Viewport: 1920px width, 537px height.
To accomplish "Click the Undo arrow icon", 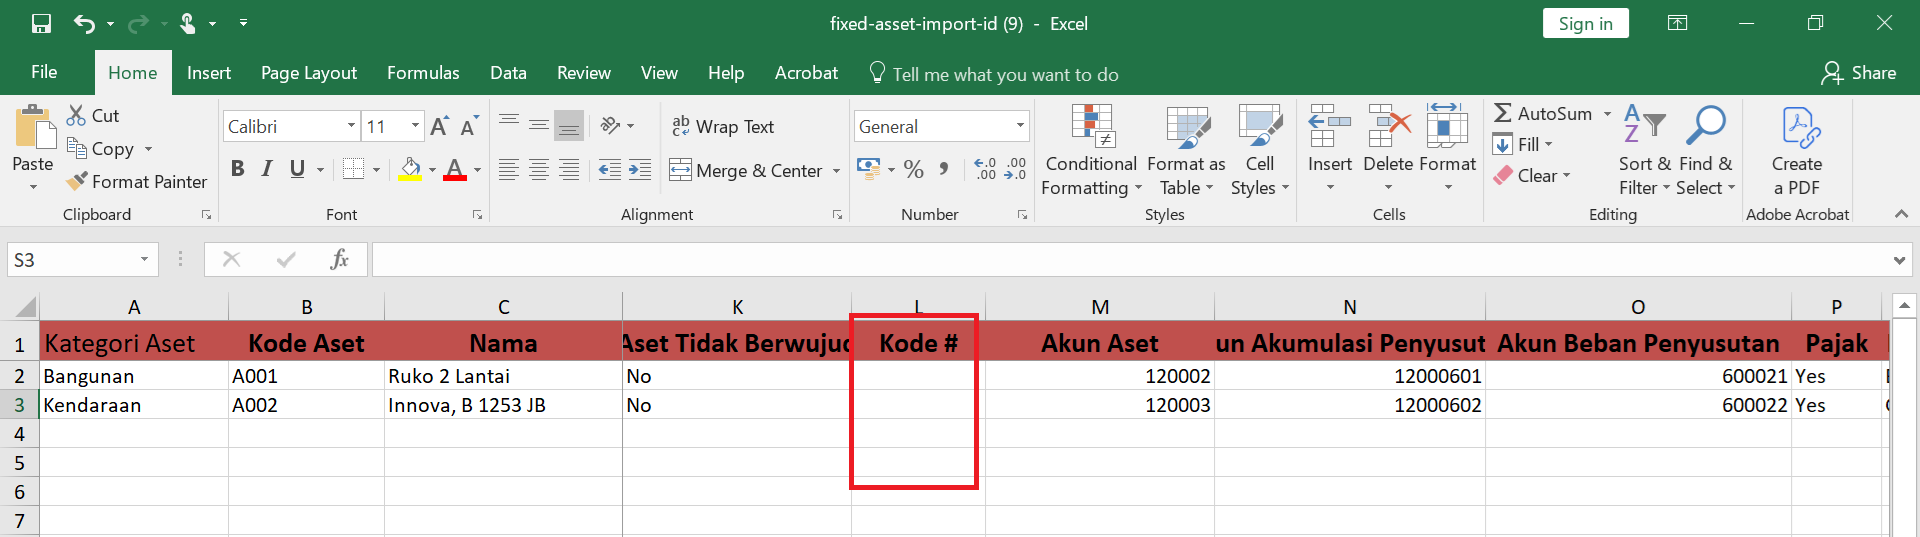I will 84,24.
